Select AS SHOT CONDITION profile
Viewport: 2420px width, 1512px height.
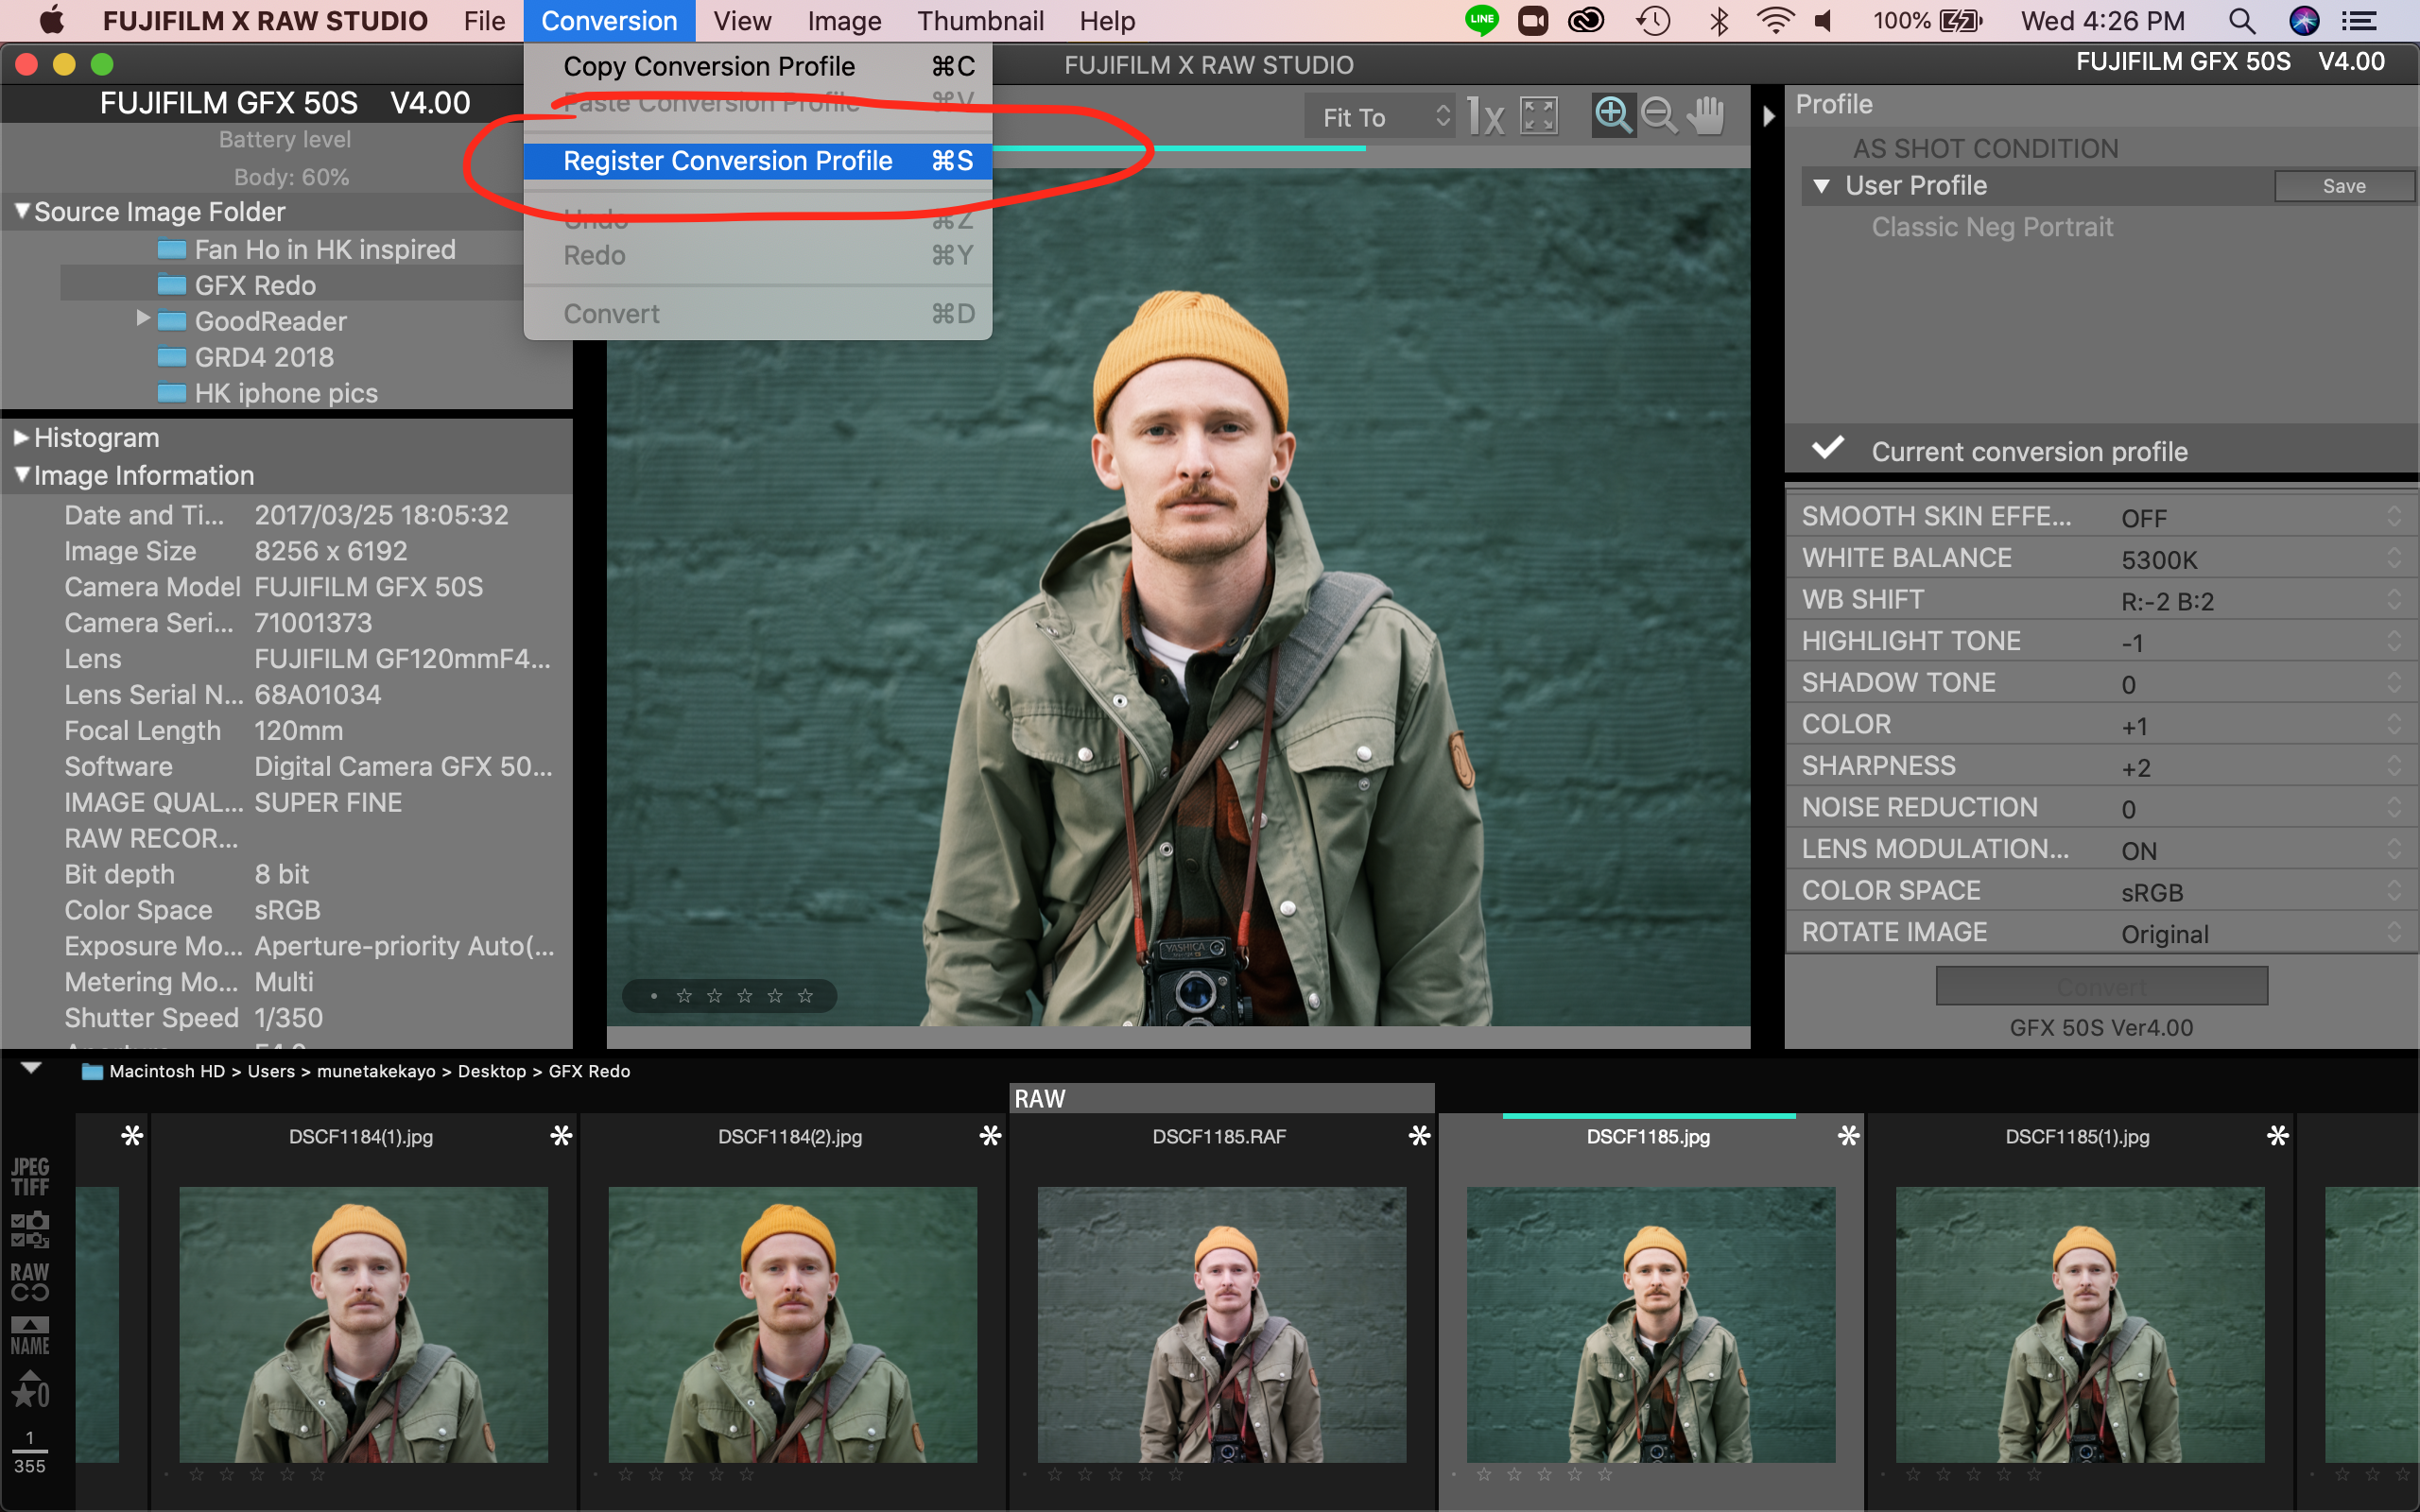(x=1985, y=148)
